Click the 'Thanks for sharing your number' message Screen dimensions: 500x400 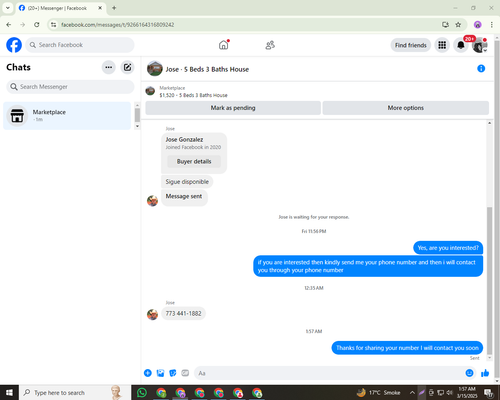(407, 348)
